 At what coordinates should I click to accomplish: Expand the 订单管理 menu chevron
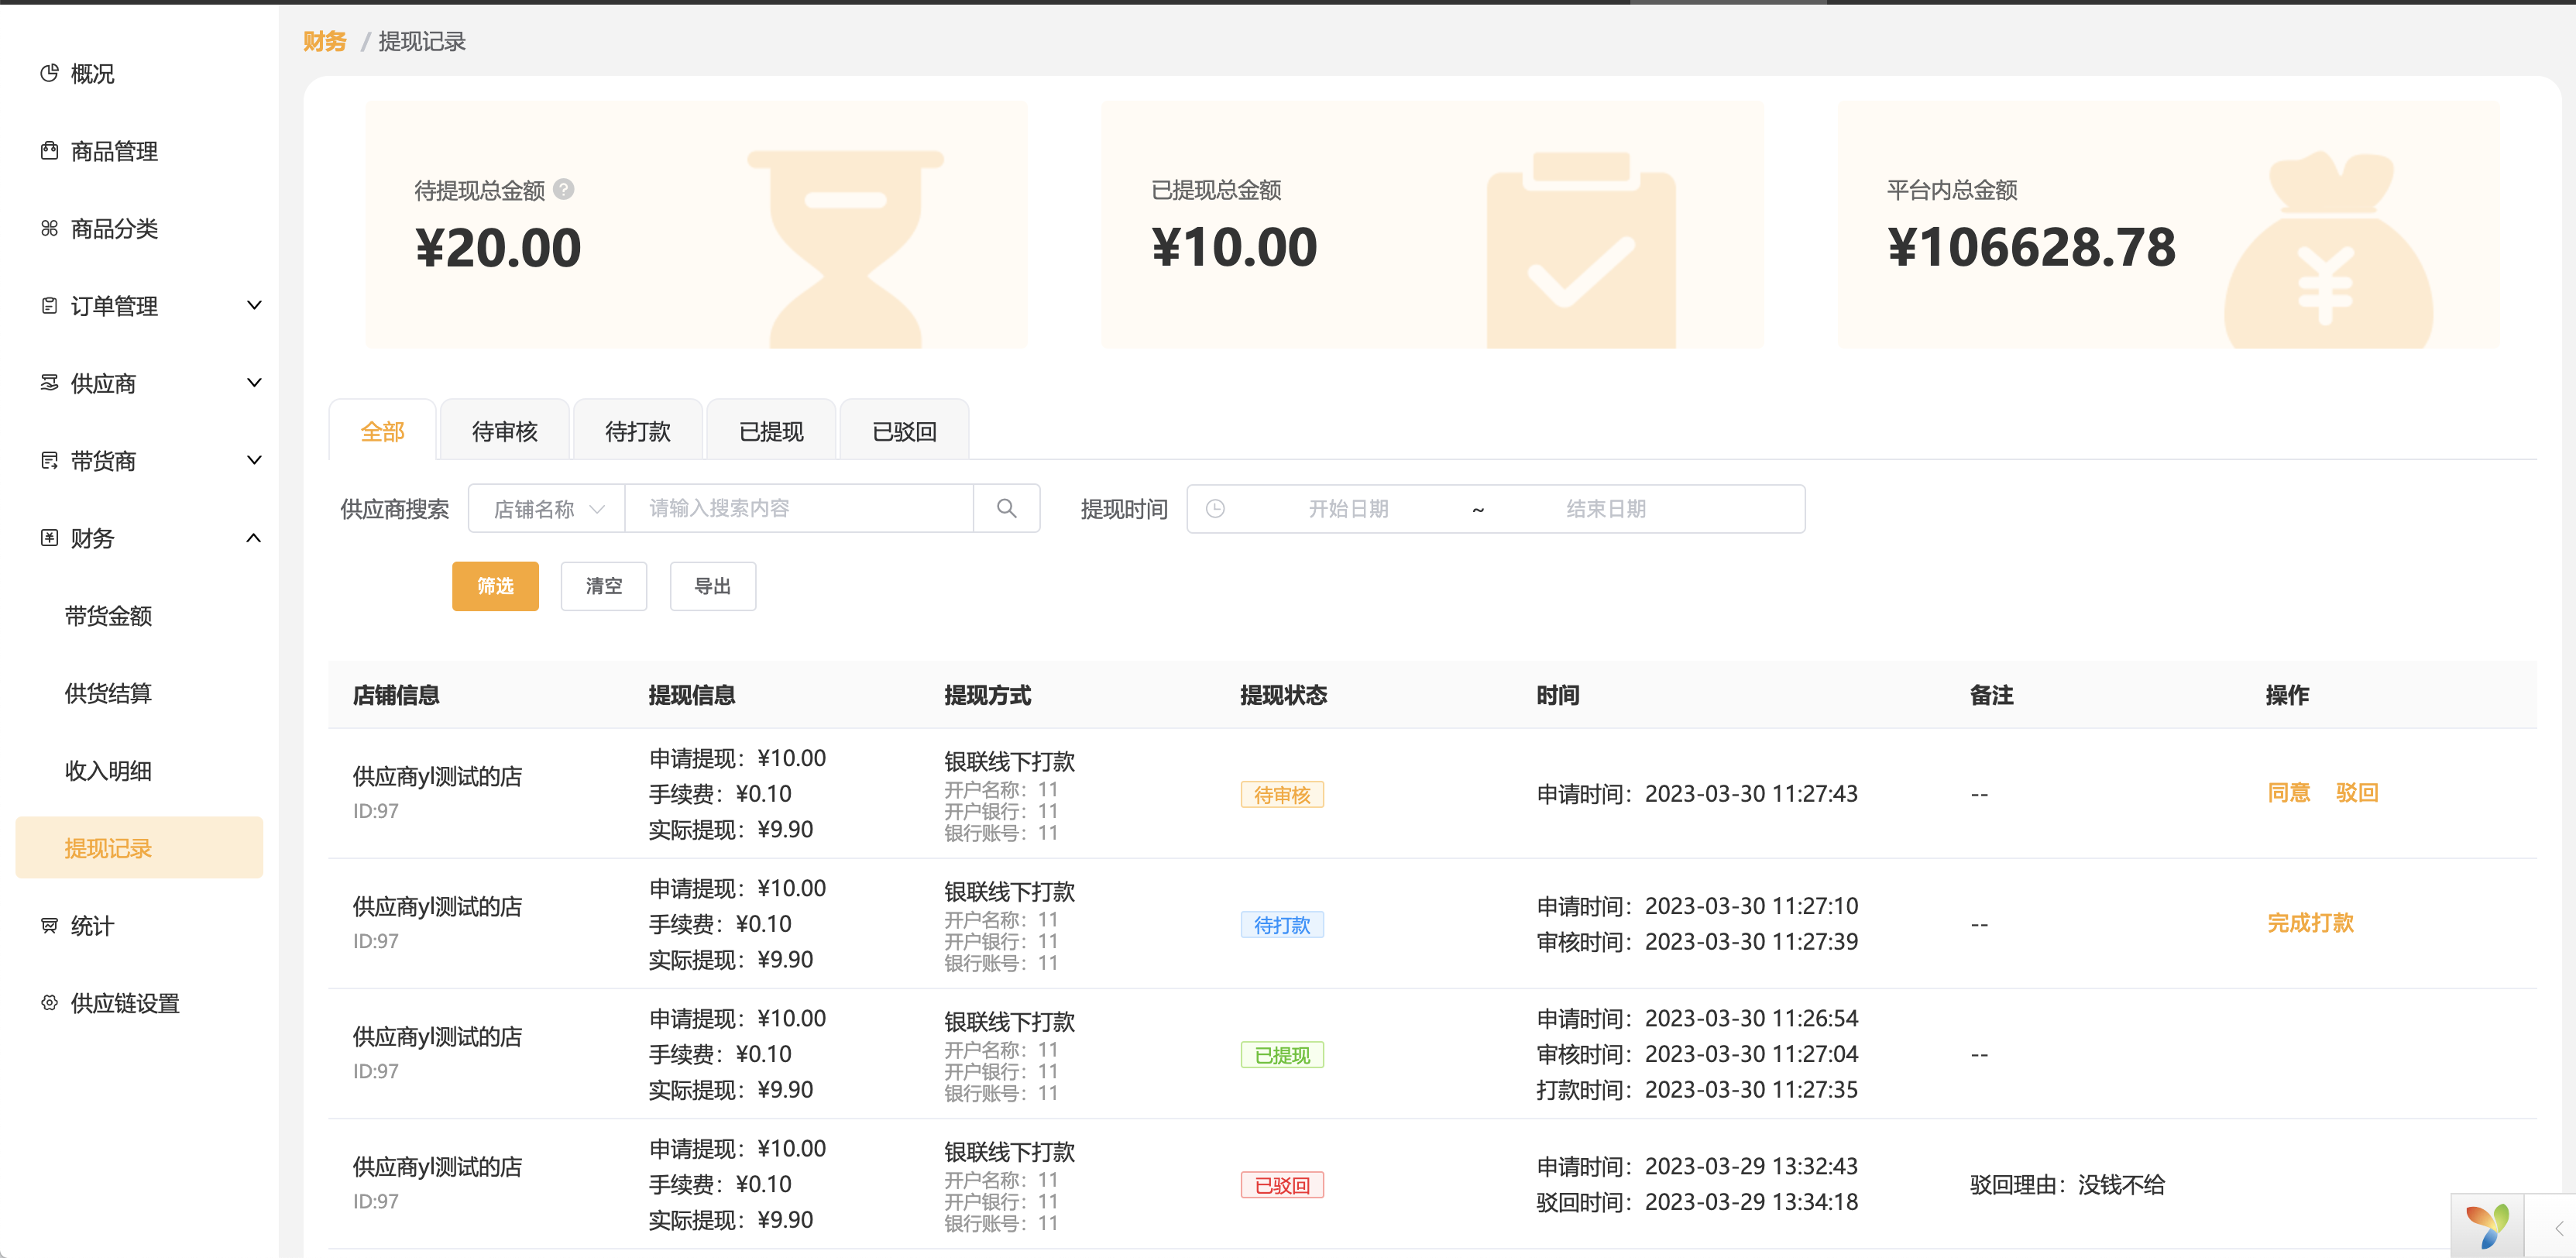(254, 305)
